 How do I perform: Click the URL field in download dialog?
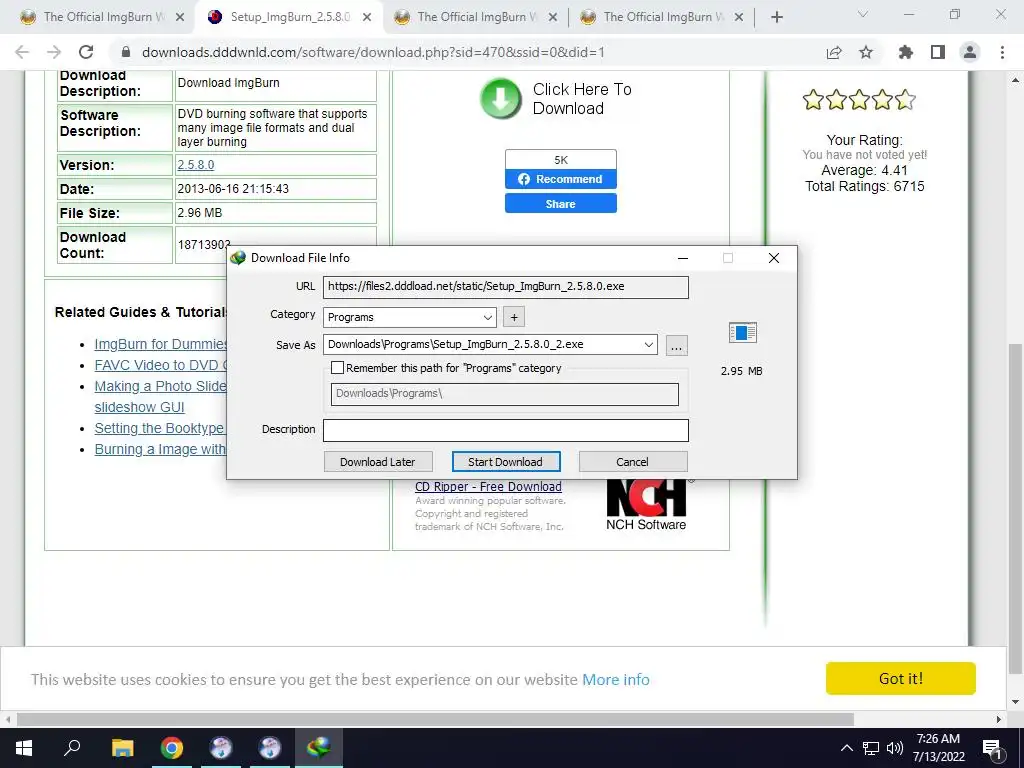click(x=505, y=287)
